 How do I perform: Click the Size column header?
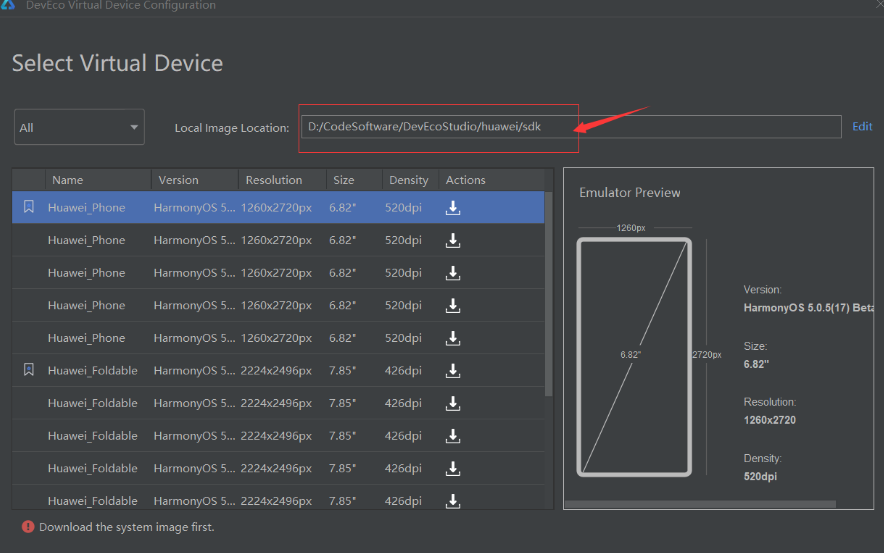click(x=344, y=180)
